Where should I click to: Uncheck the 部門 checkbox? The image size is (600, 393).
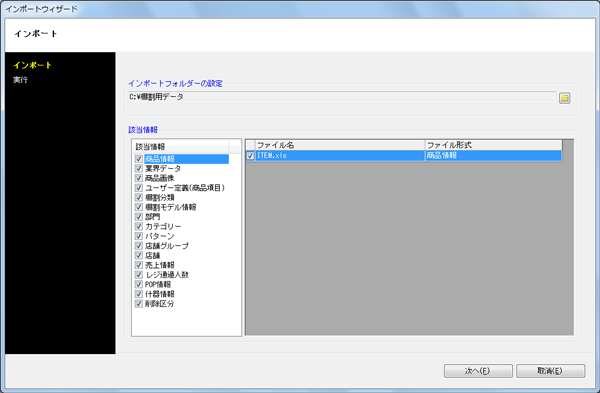[139, 217]
